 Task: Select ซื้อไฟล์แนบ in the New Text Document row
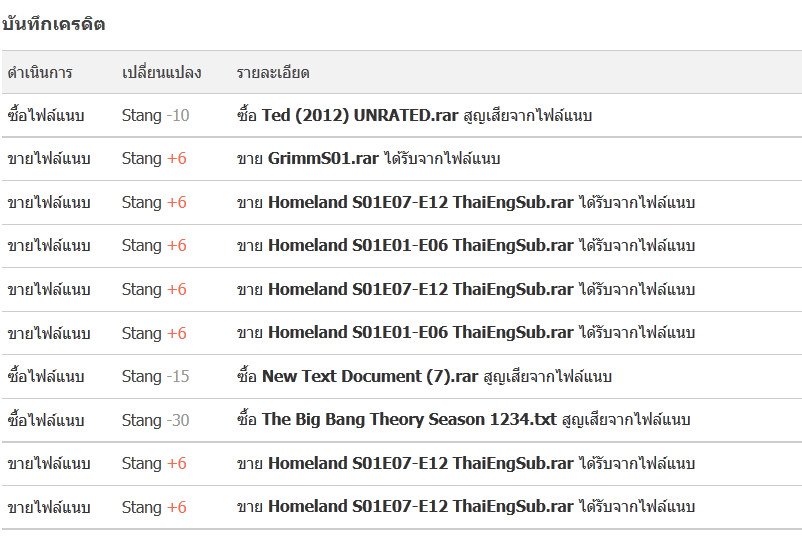45,376
